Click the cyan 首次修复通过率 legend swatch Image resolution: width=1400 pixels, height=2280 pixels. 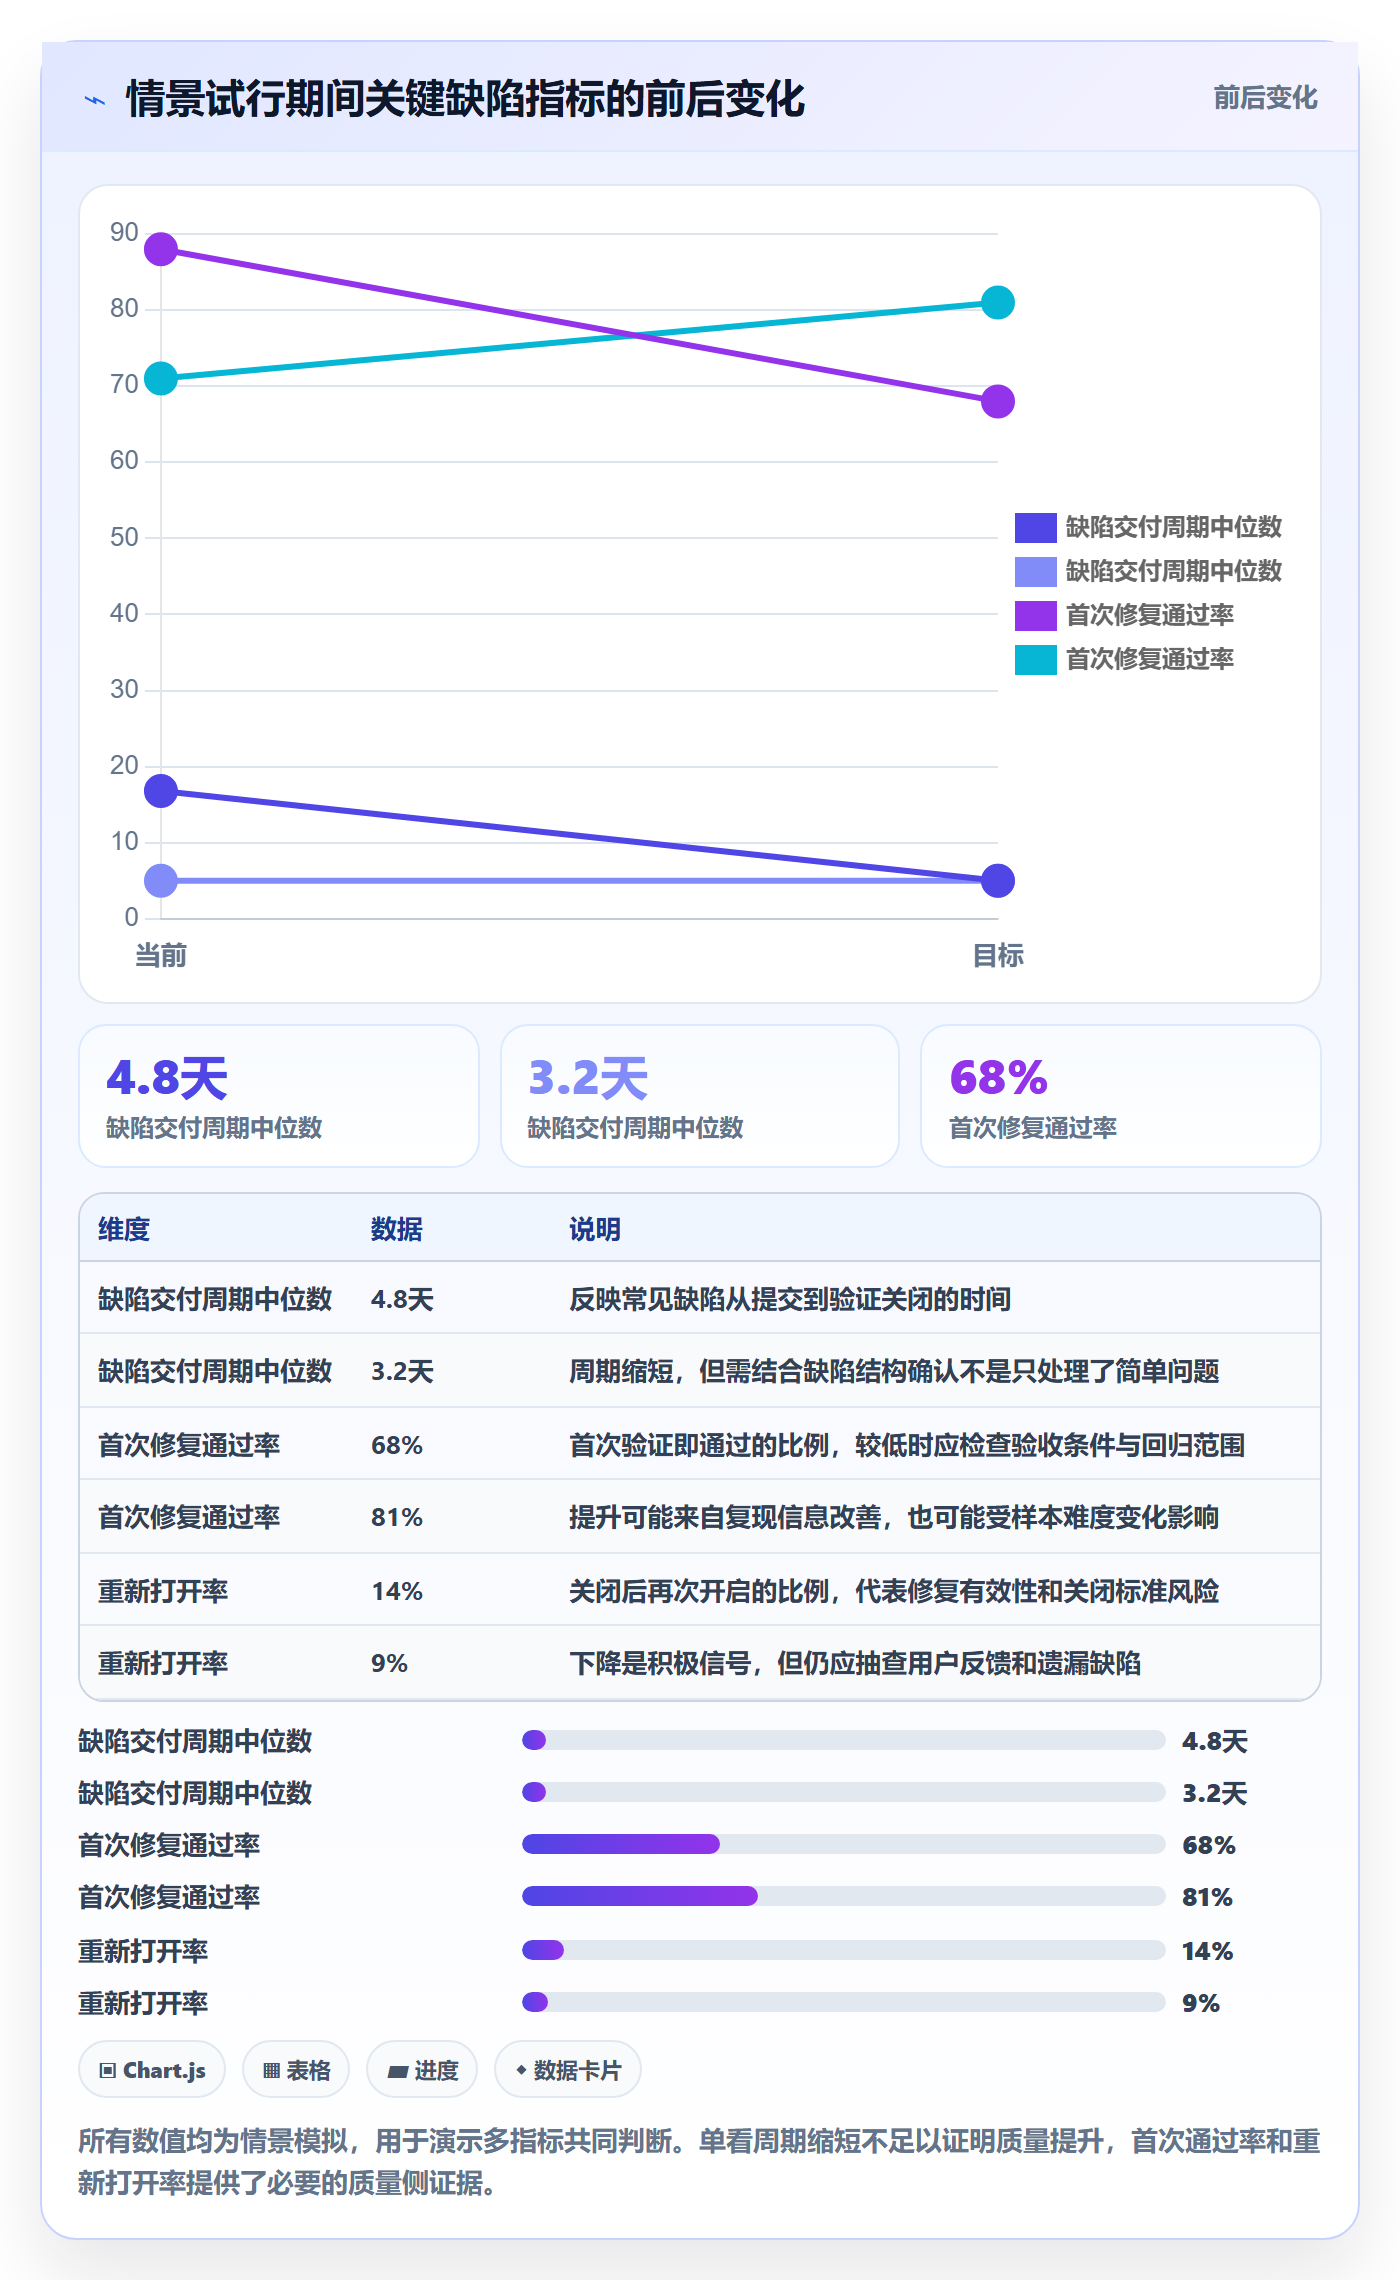click(1035, 659)
